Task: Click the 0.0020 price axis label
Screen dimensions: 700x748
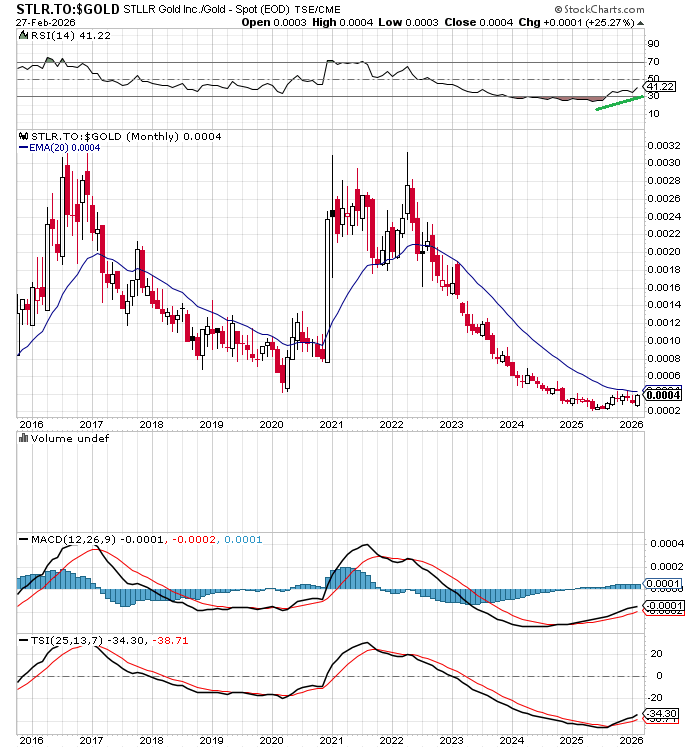Action: pyautogui.click(x=664, y=251)
